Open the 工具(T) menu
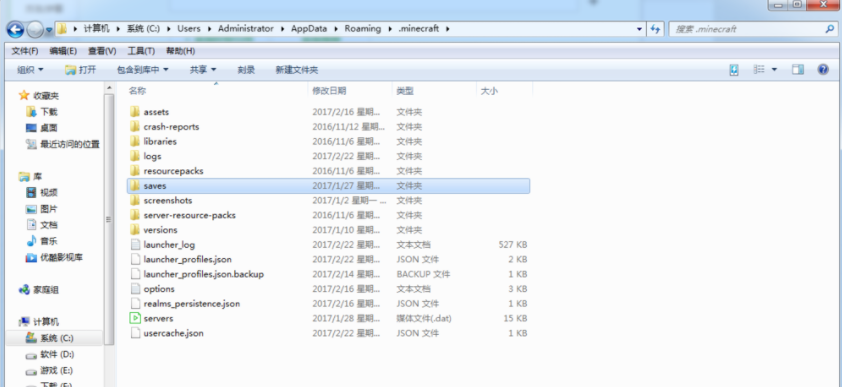Image resolution: width=842 pixels, height=387 pixels. 141,51
